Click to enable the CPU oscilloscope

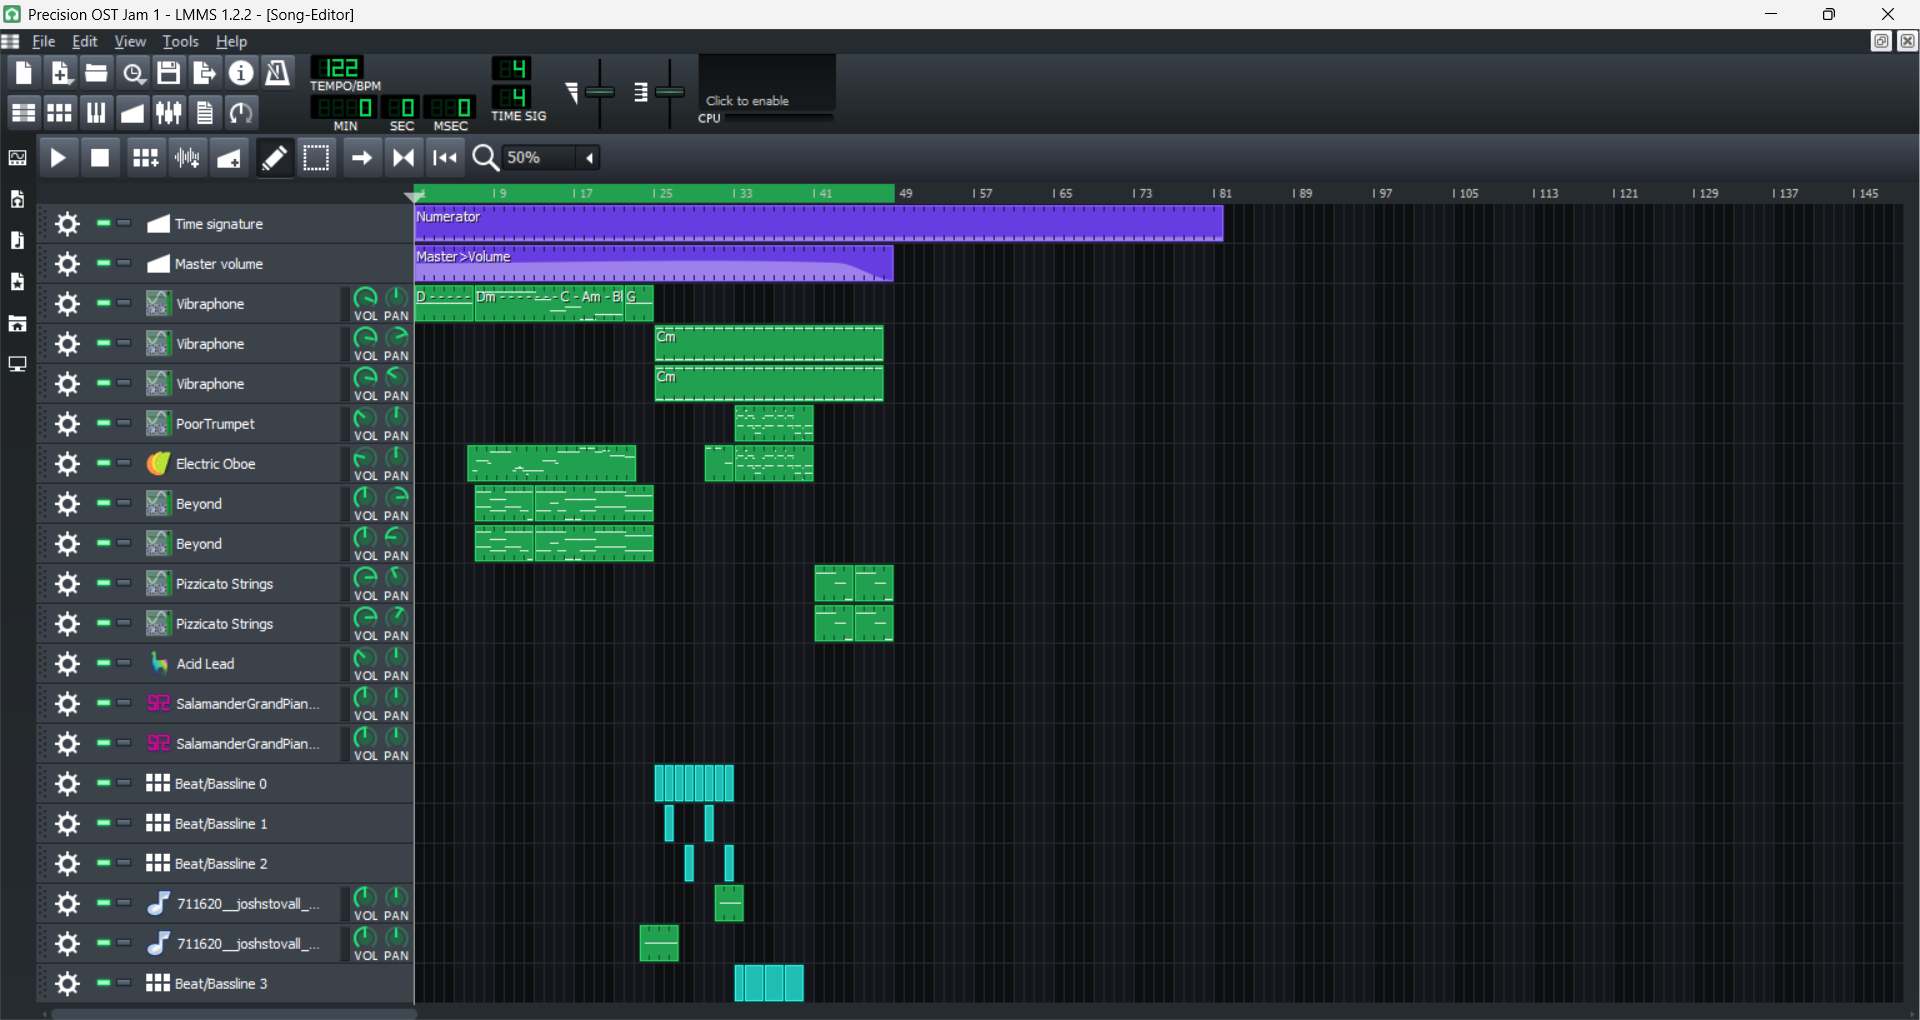(766, 82)
